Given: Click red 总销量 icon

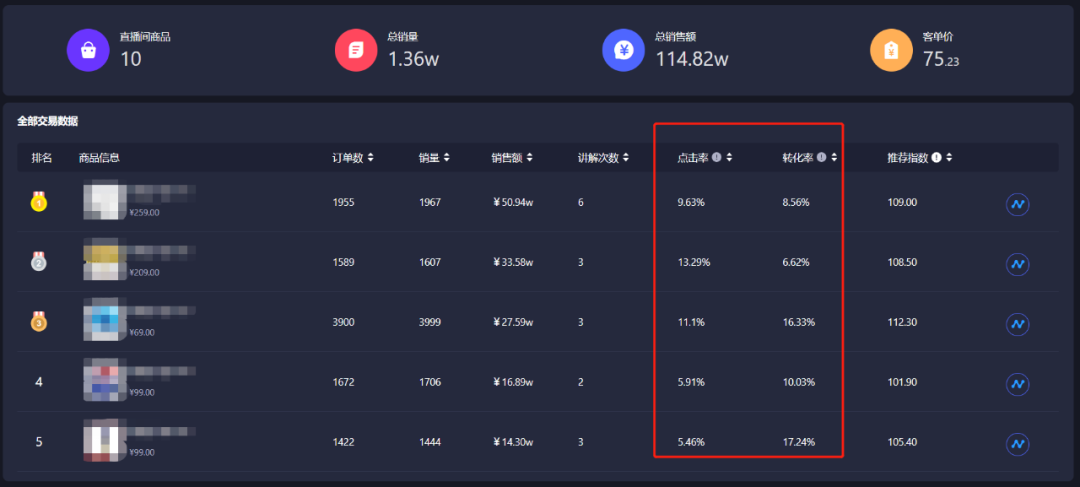Looking at the screenshot, I should (356, 50).
